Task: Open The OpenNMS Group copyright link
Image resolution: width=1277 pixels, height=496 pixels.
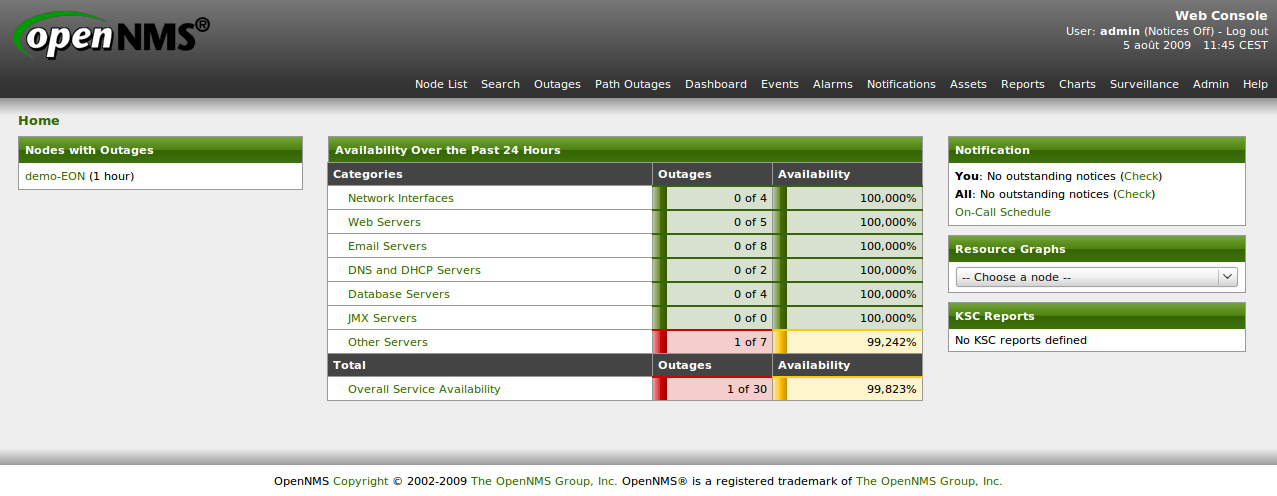Action: (x=544, y=481)
